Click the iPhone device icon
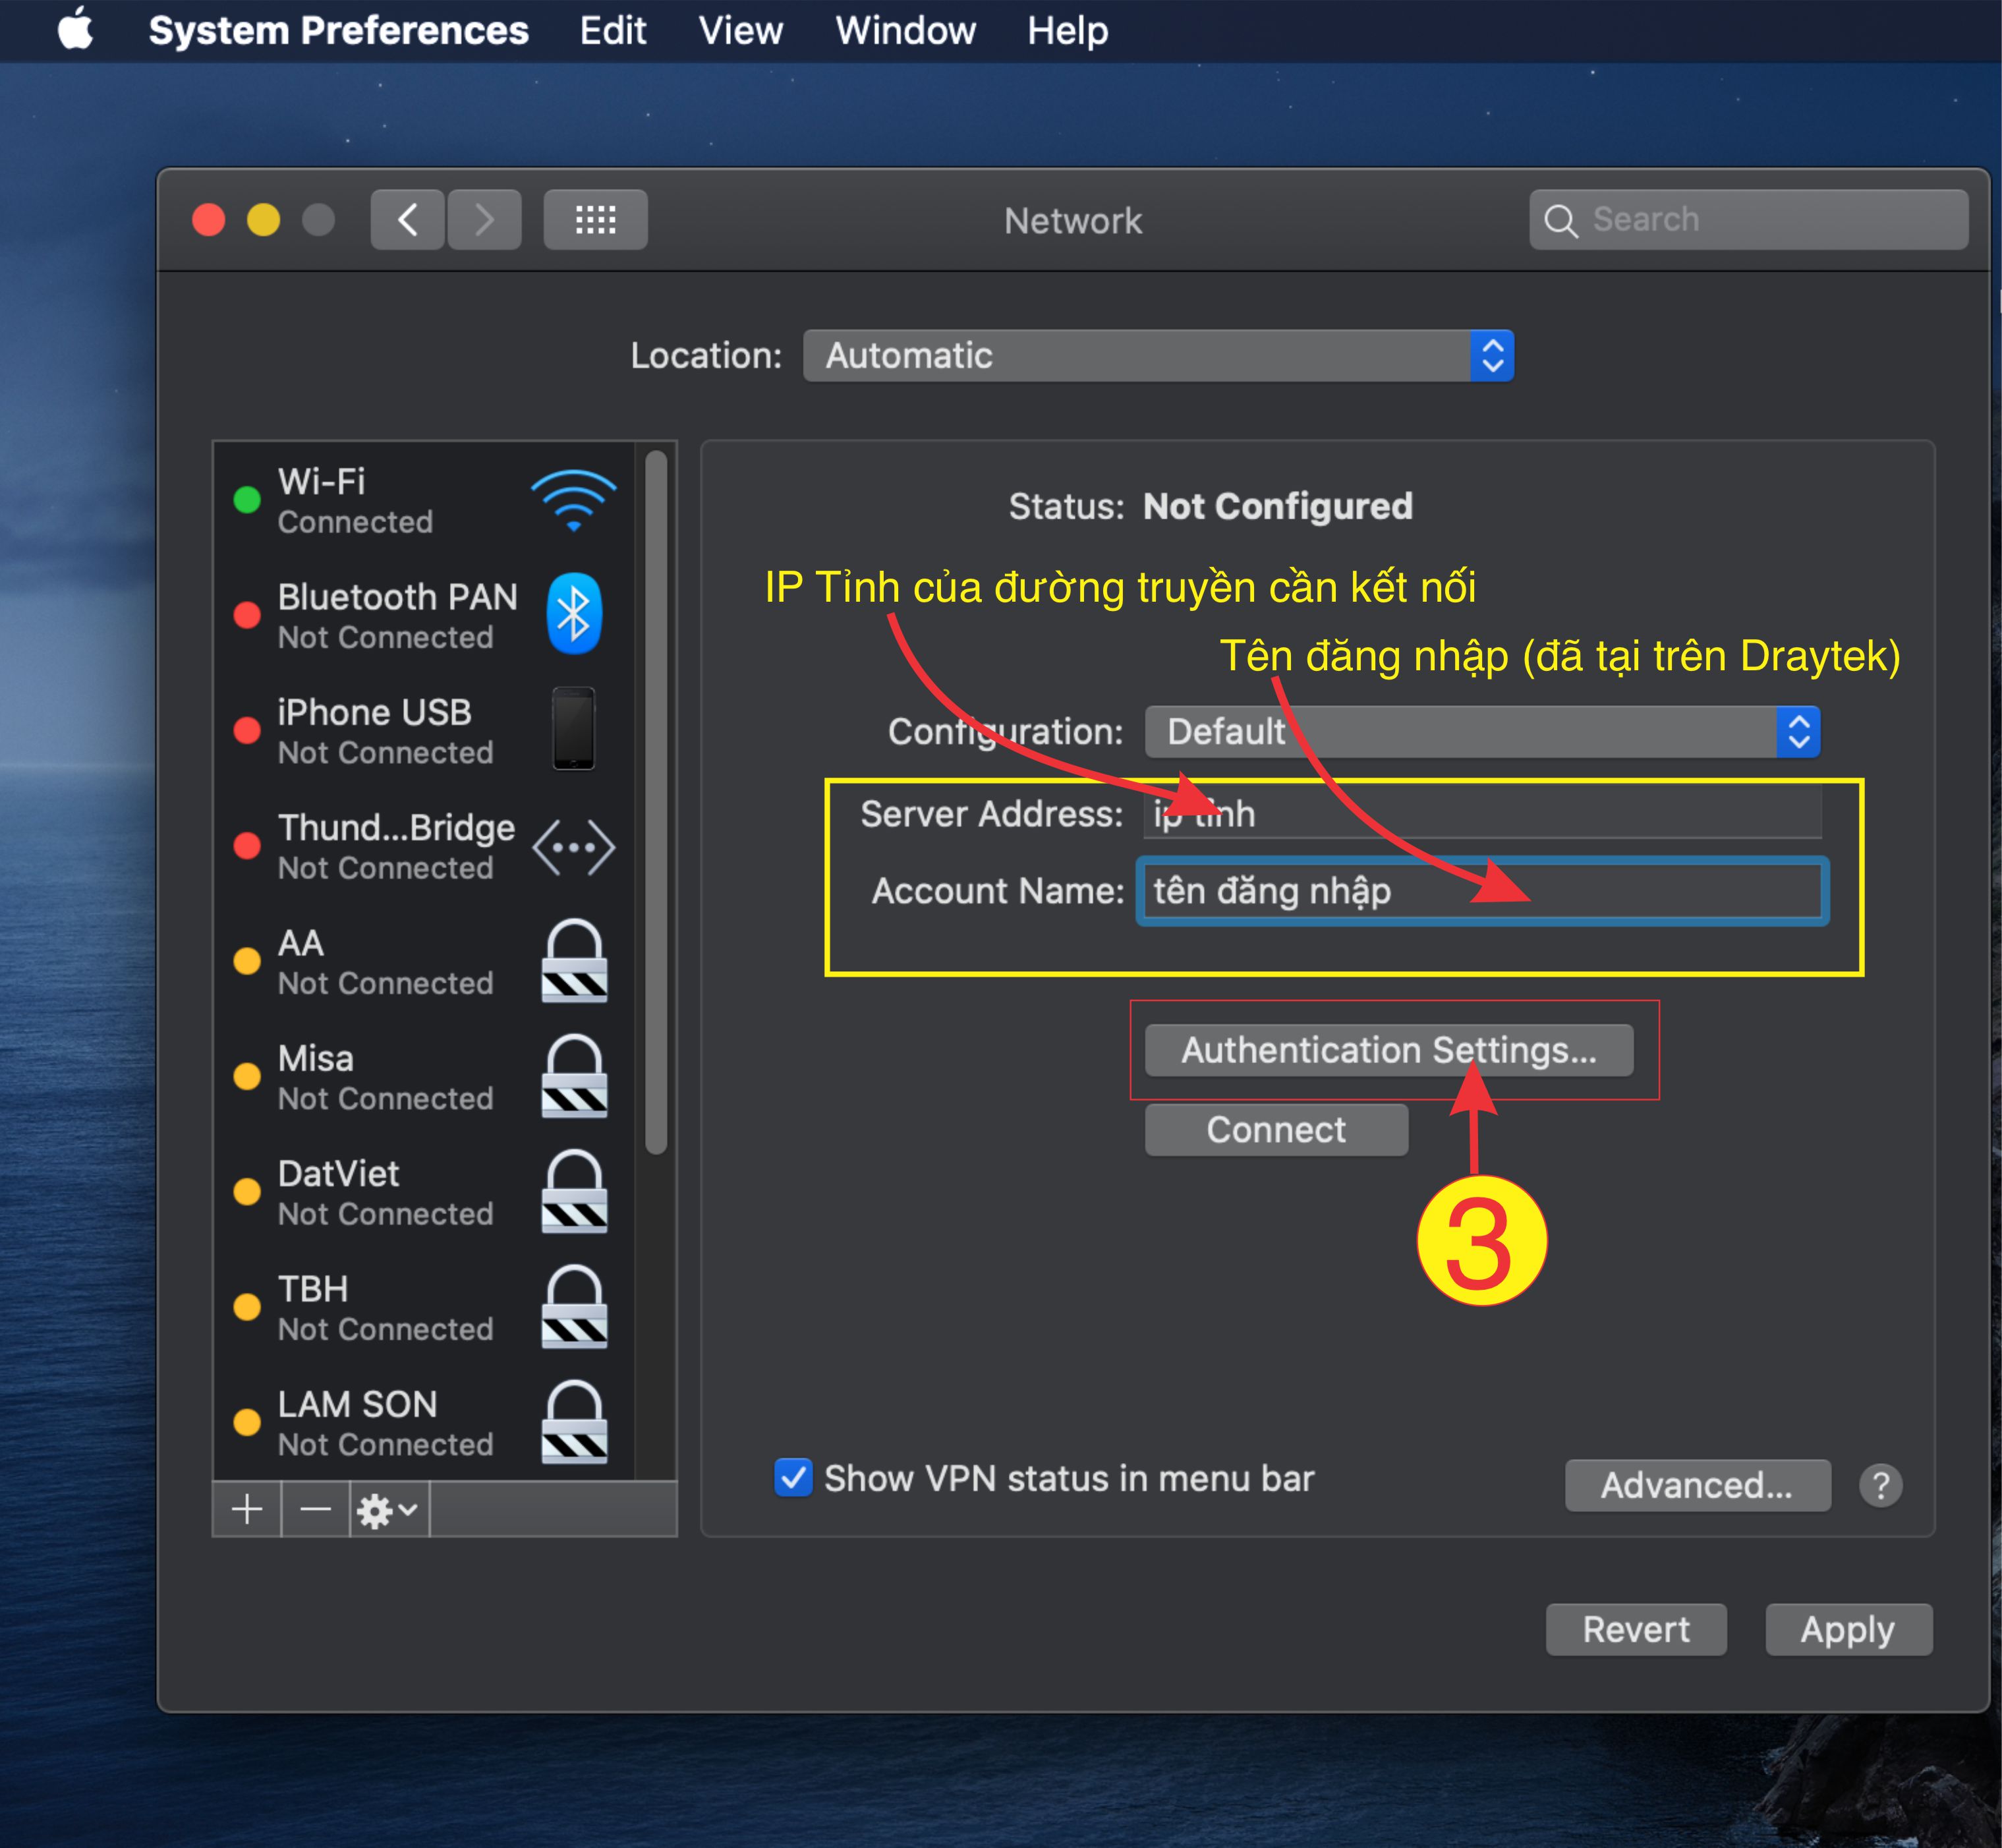This screenshot has height=1848, width=2002. pyautogui.click(x=574, y=729)
